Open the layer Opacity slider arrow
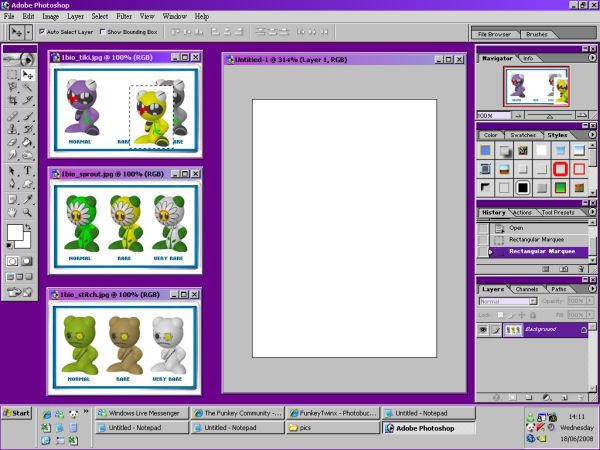This screenshot has width=600, height=450. 590,301
